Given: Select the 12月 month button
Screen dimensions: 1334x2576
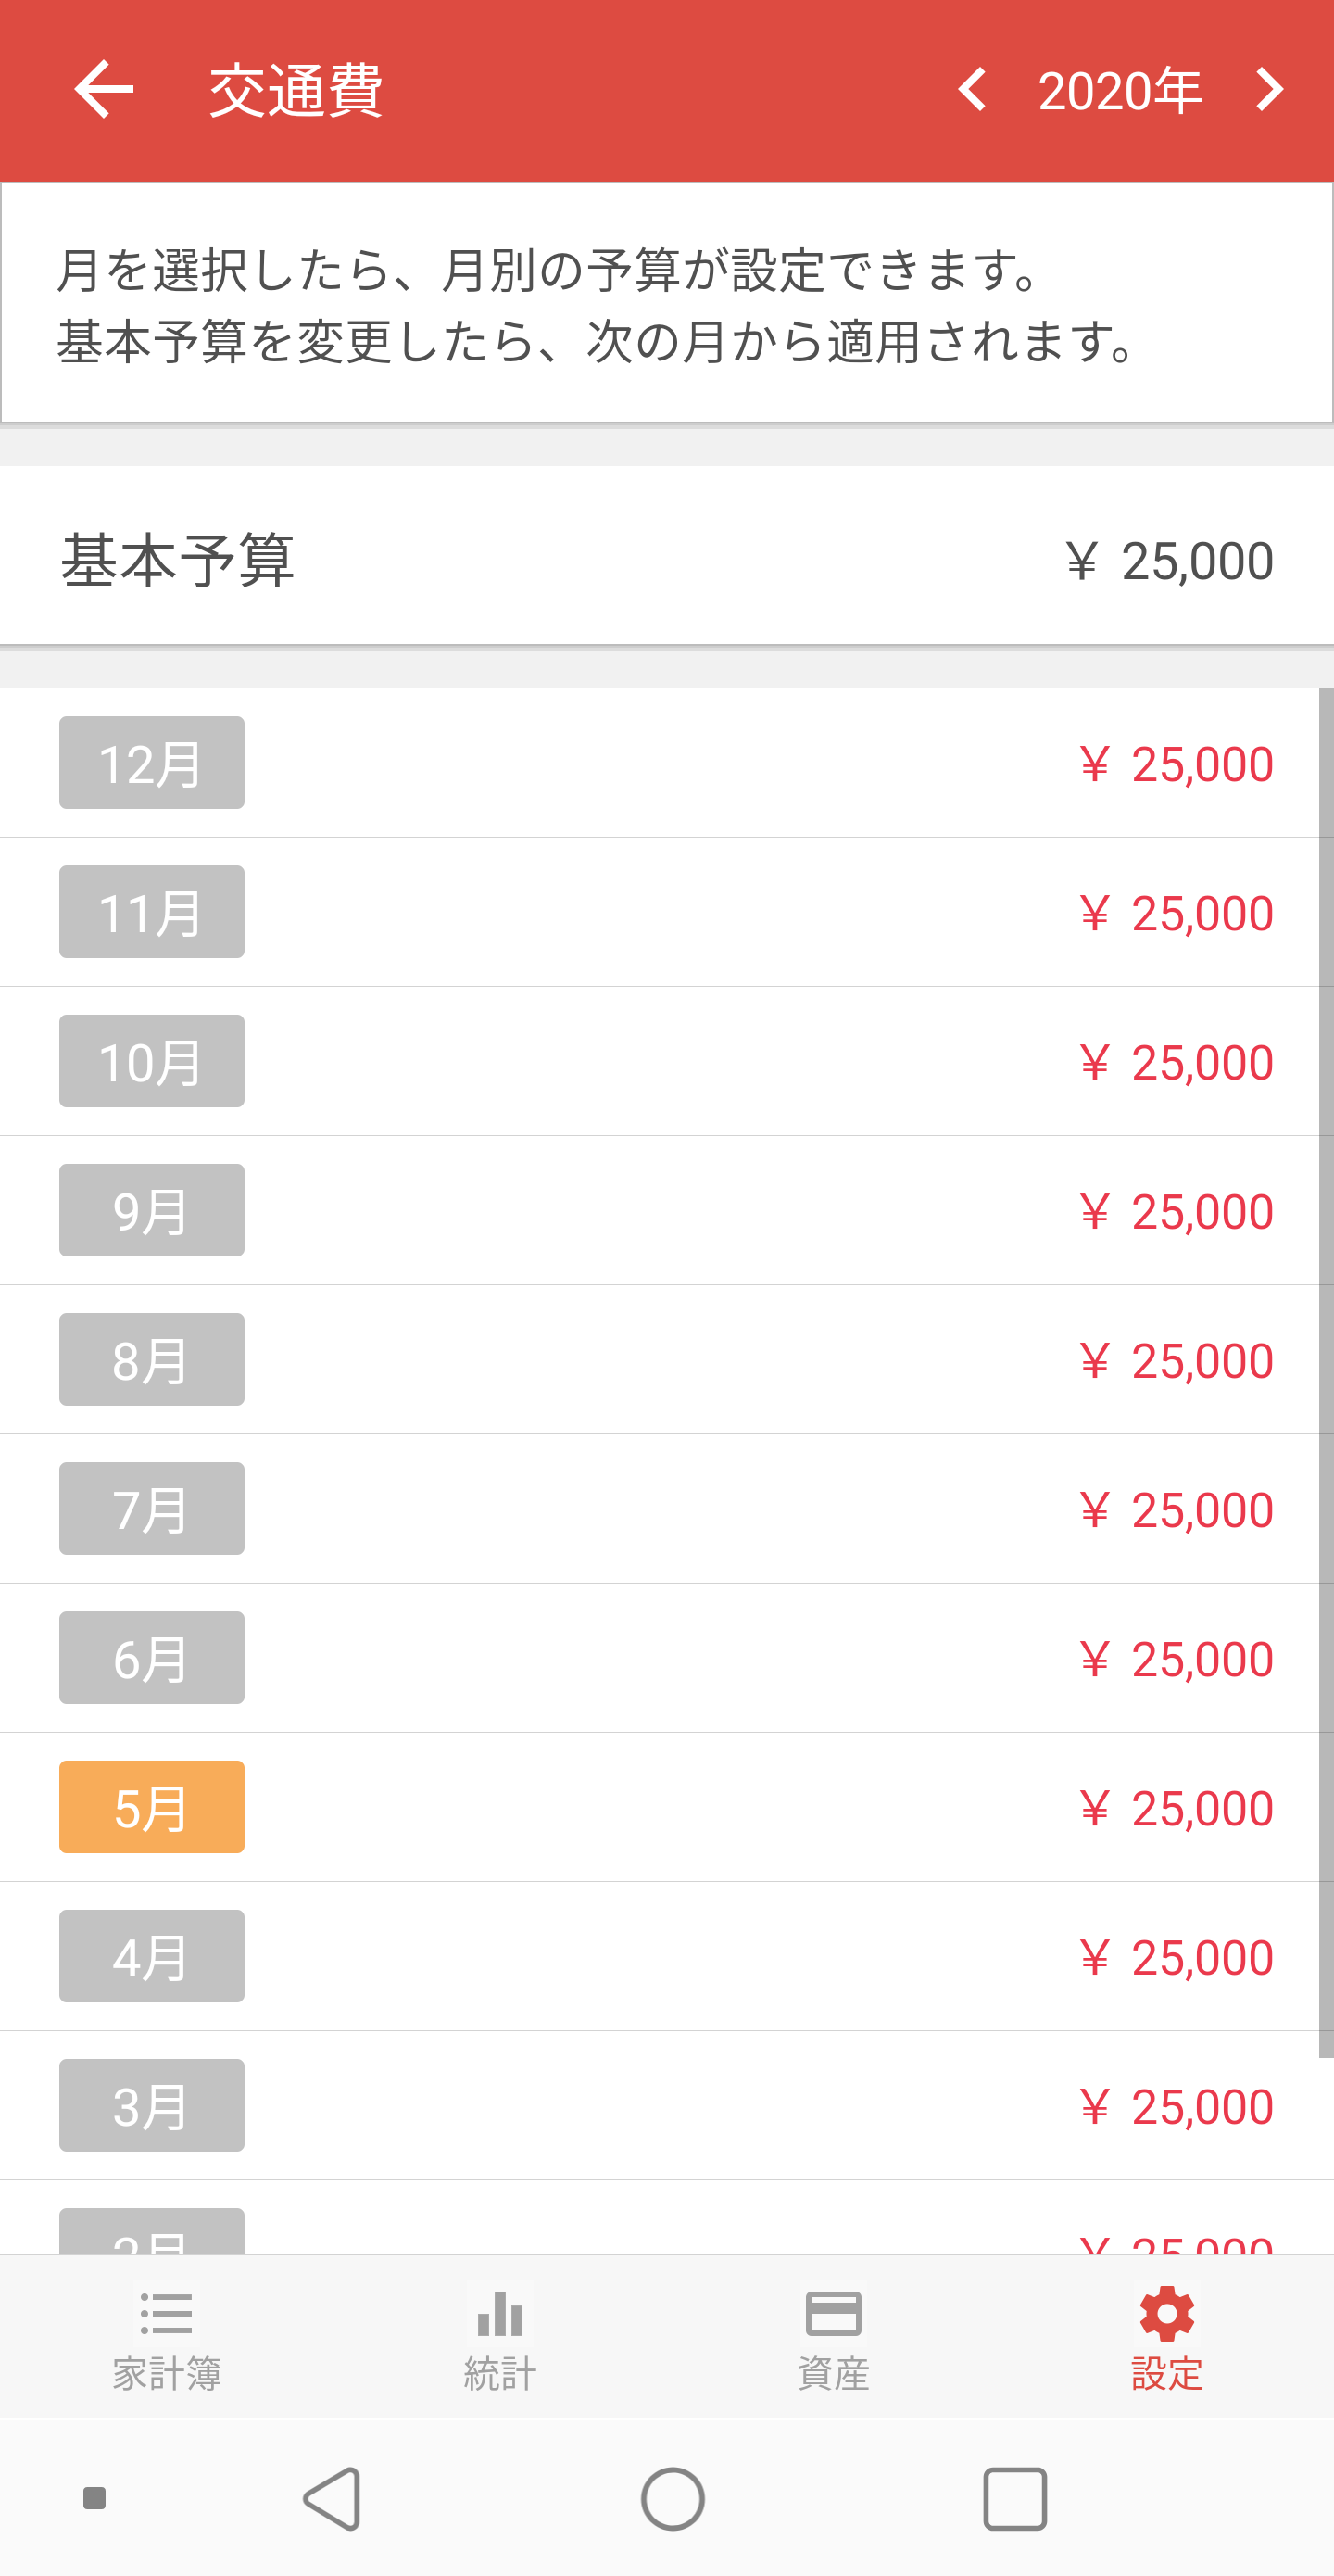Looking at the screenshot, I should (152, 763).
